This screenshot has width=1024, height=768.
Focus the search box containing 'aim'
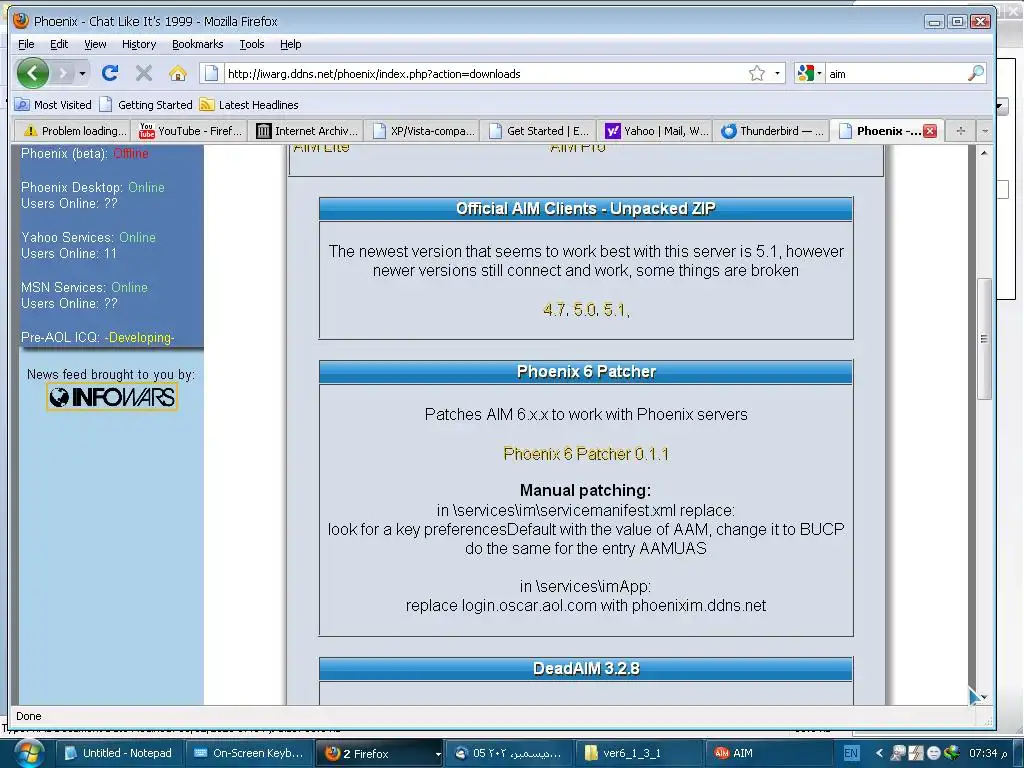pos(896,74)
